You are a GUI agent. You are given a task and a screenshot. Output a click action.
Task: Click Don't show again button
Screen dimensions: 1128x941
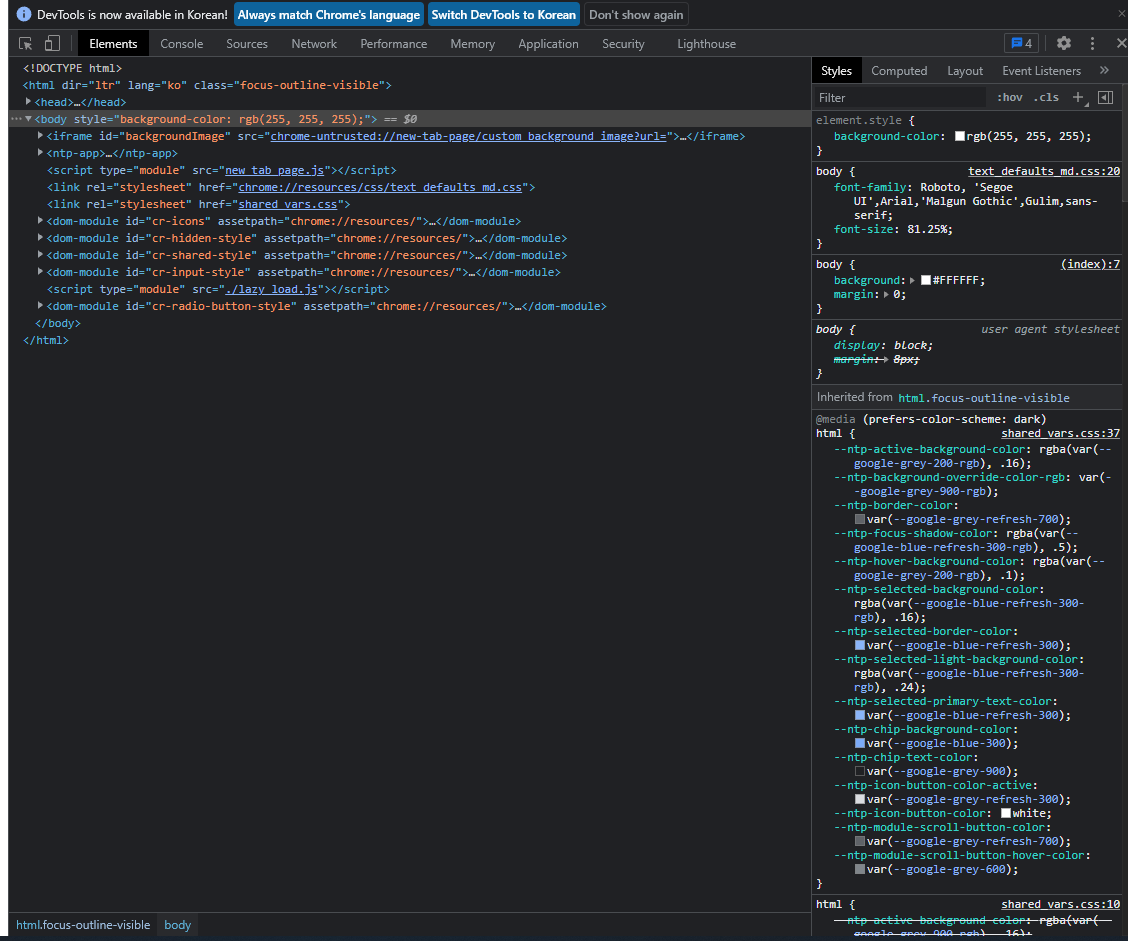click(x=636, y=14)
